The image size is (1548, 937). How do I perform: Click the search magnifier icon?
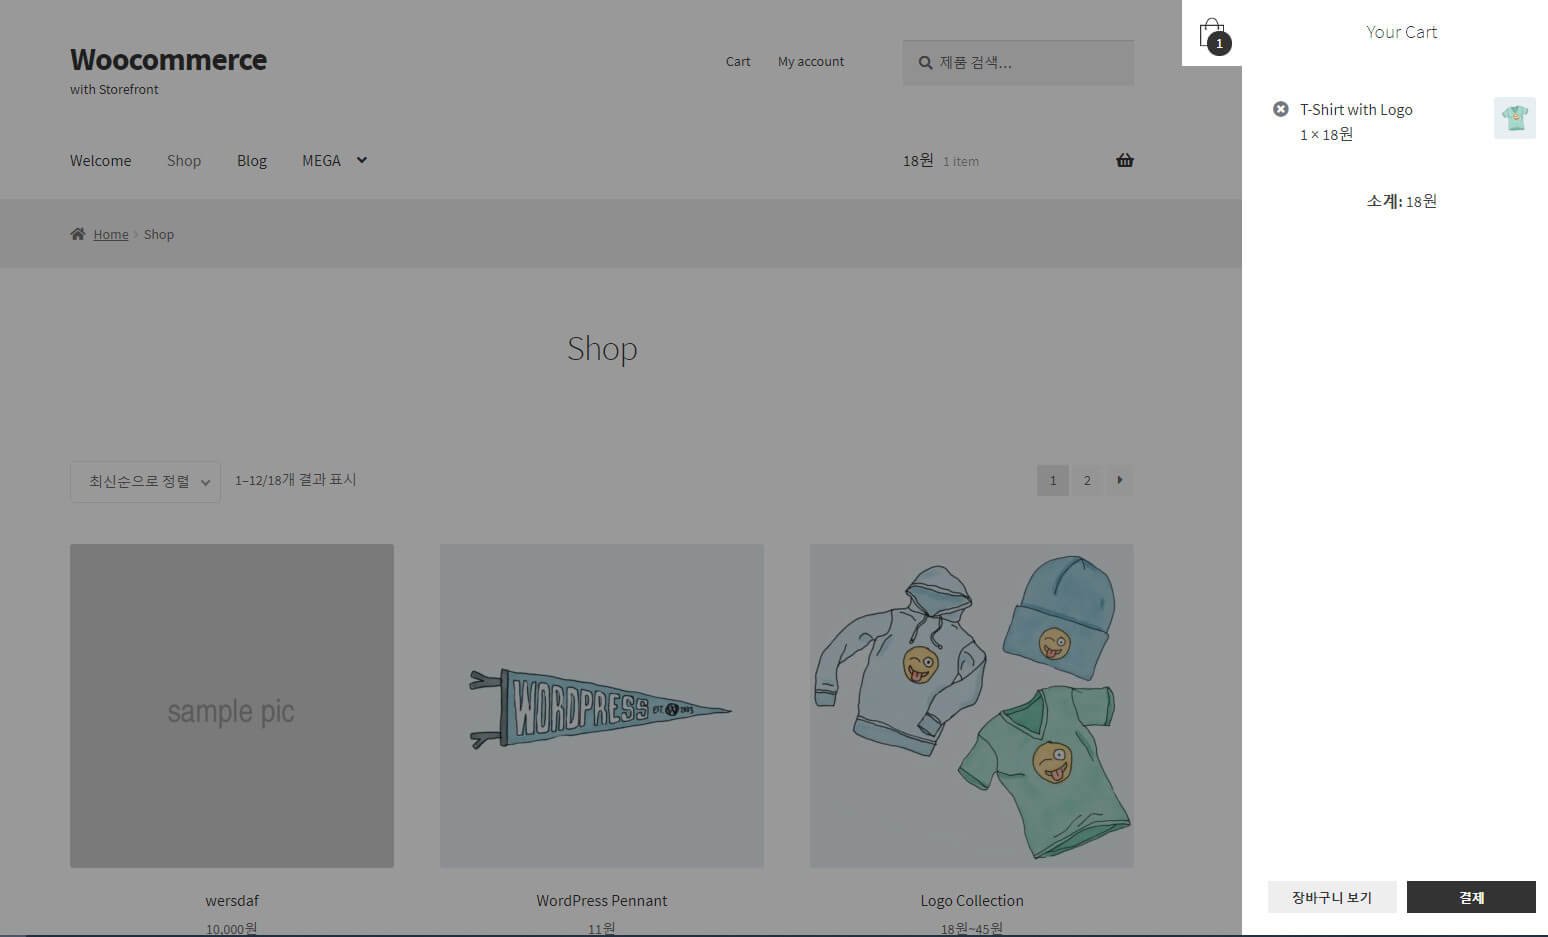point(925,63)
